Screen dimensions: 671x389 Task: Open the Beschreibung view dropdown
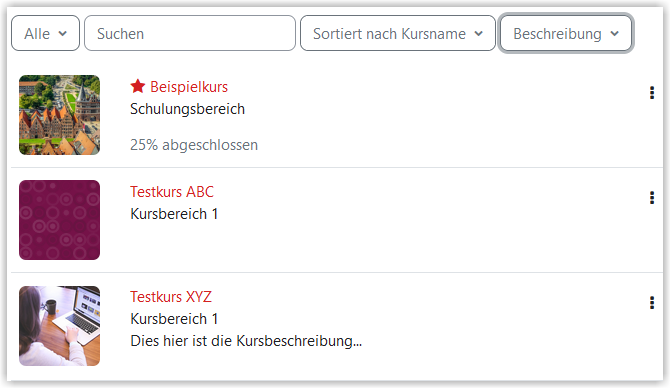click(566, 33)
